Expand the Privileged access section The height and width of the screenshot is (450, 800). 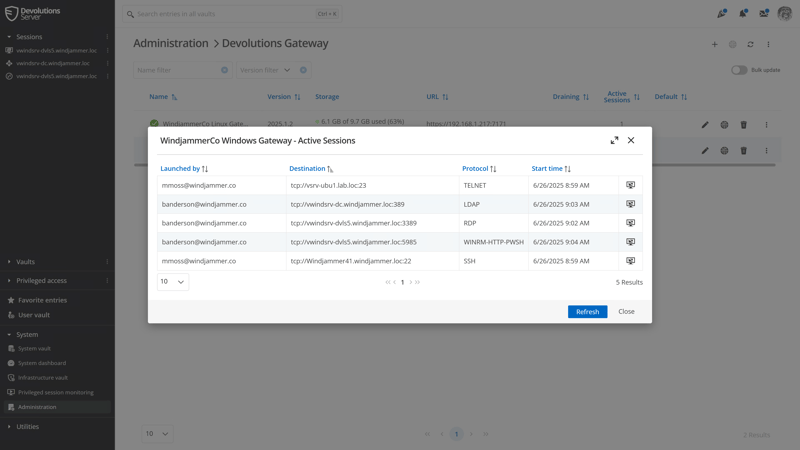pos(9,281)
